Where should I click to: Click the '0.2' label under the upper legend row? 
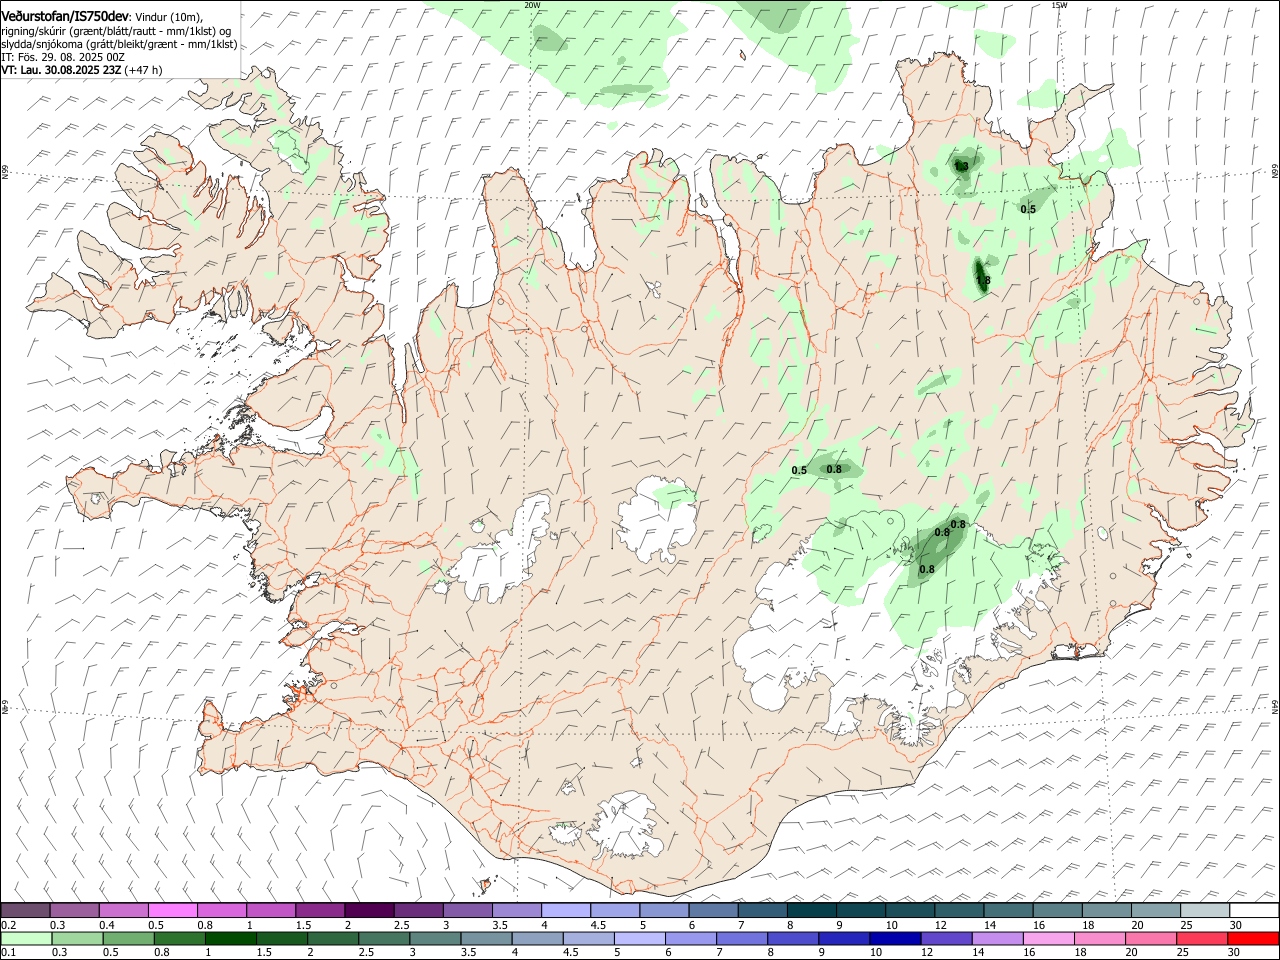(9, 925)
